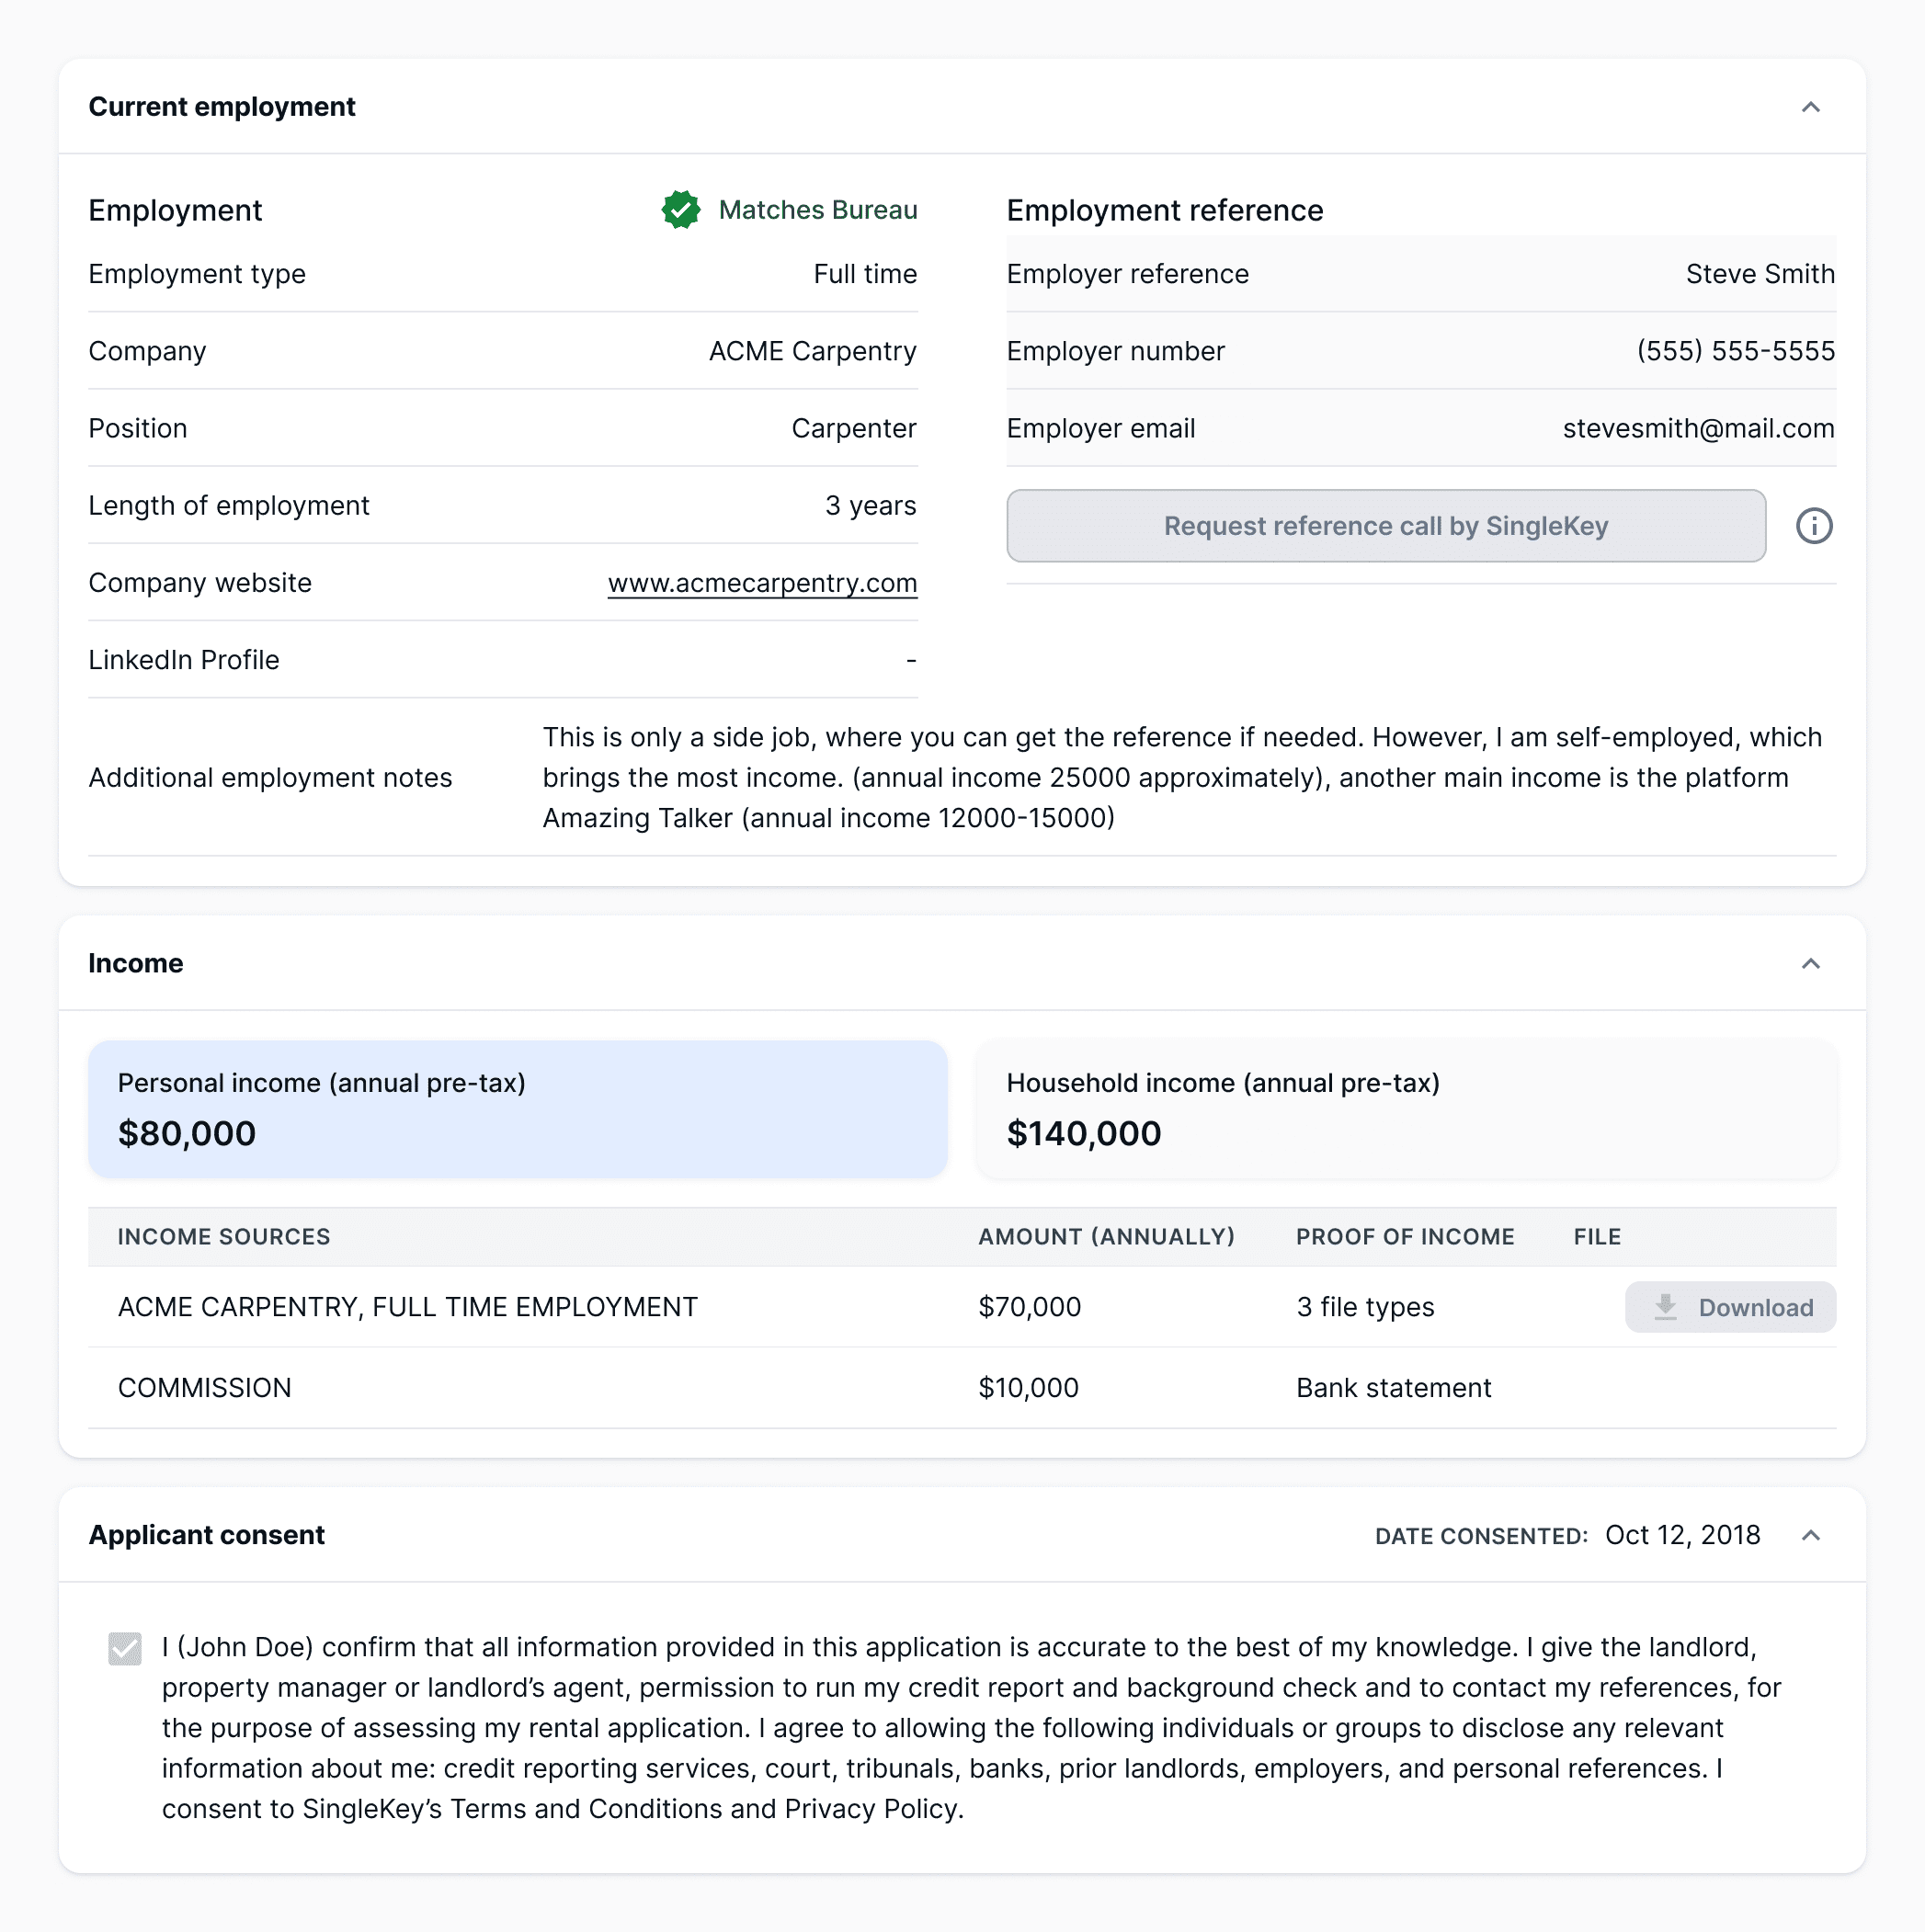Collapse the Current employment section

(x=1810, y=107)
